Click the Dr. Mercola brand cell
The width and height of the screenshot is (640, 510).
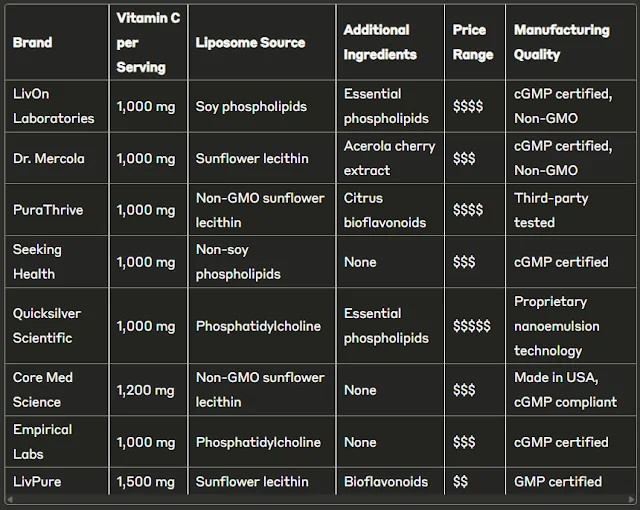[x=57, y=158]
